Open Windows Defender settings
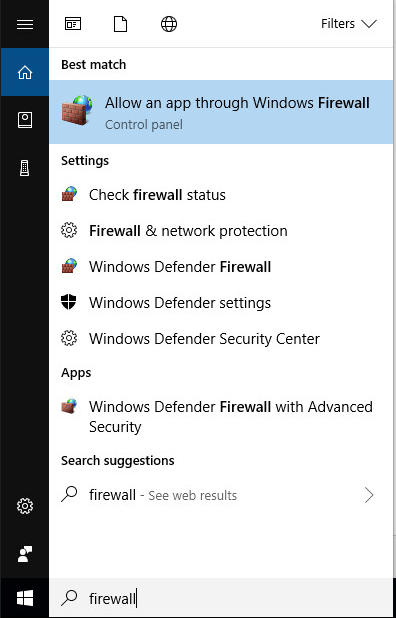Image resolution: width=396 pixels, height=618 pixels. [x=221, y=303]
